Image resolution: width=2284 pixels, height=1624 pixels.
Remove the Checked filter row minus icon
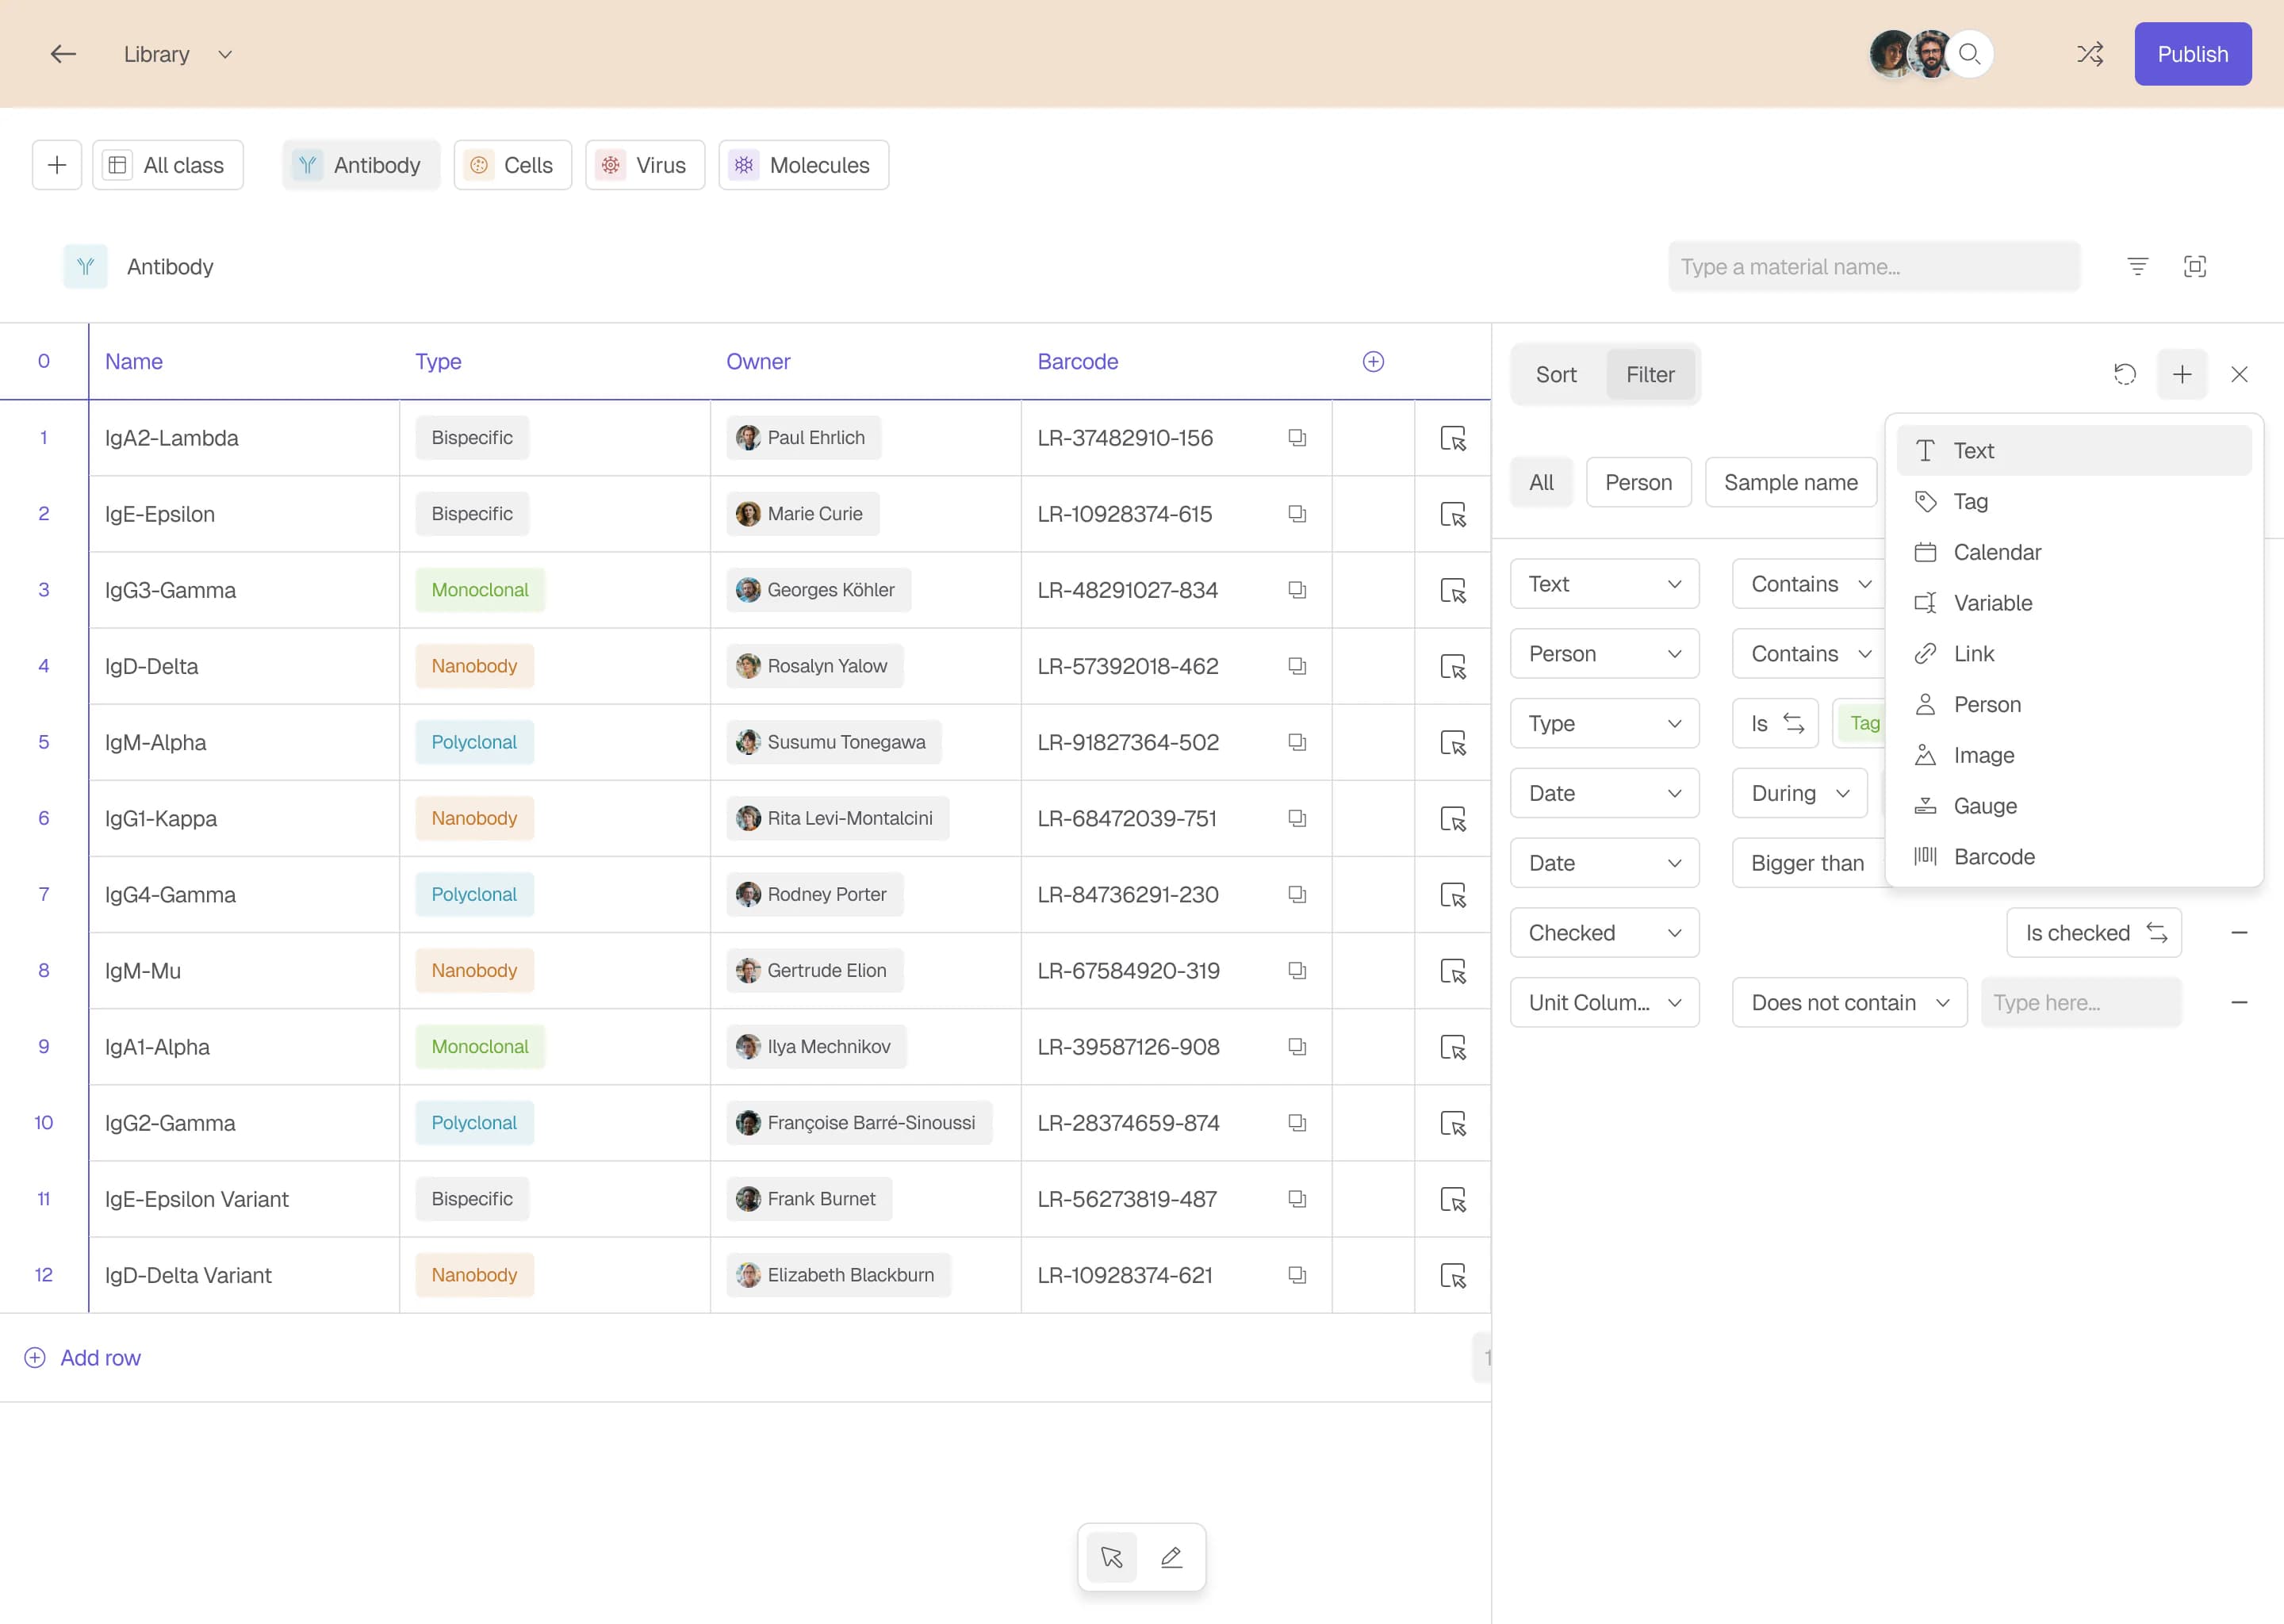[x=2239, y=933]
